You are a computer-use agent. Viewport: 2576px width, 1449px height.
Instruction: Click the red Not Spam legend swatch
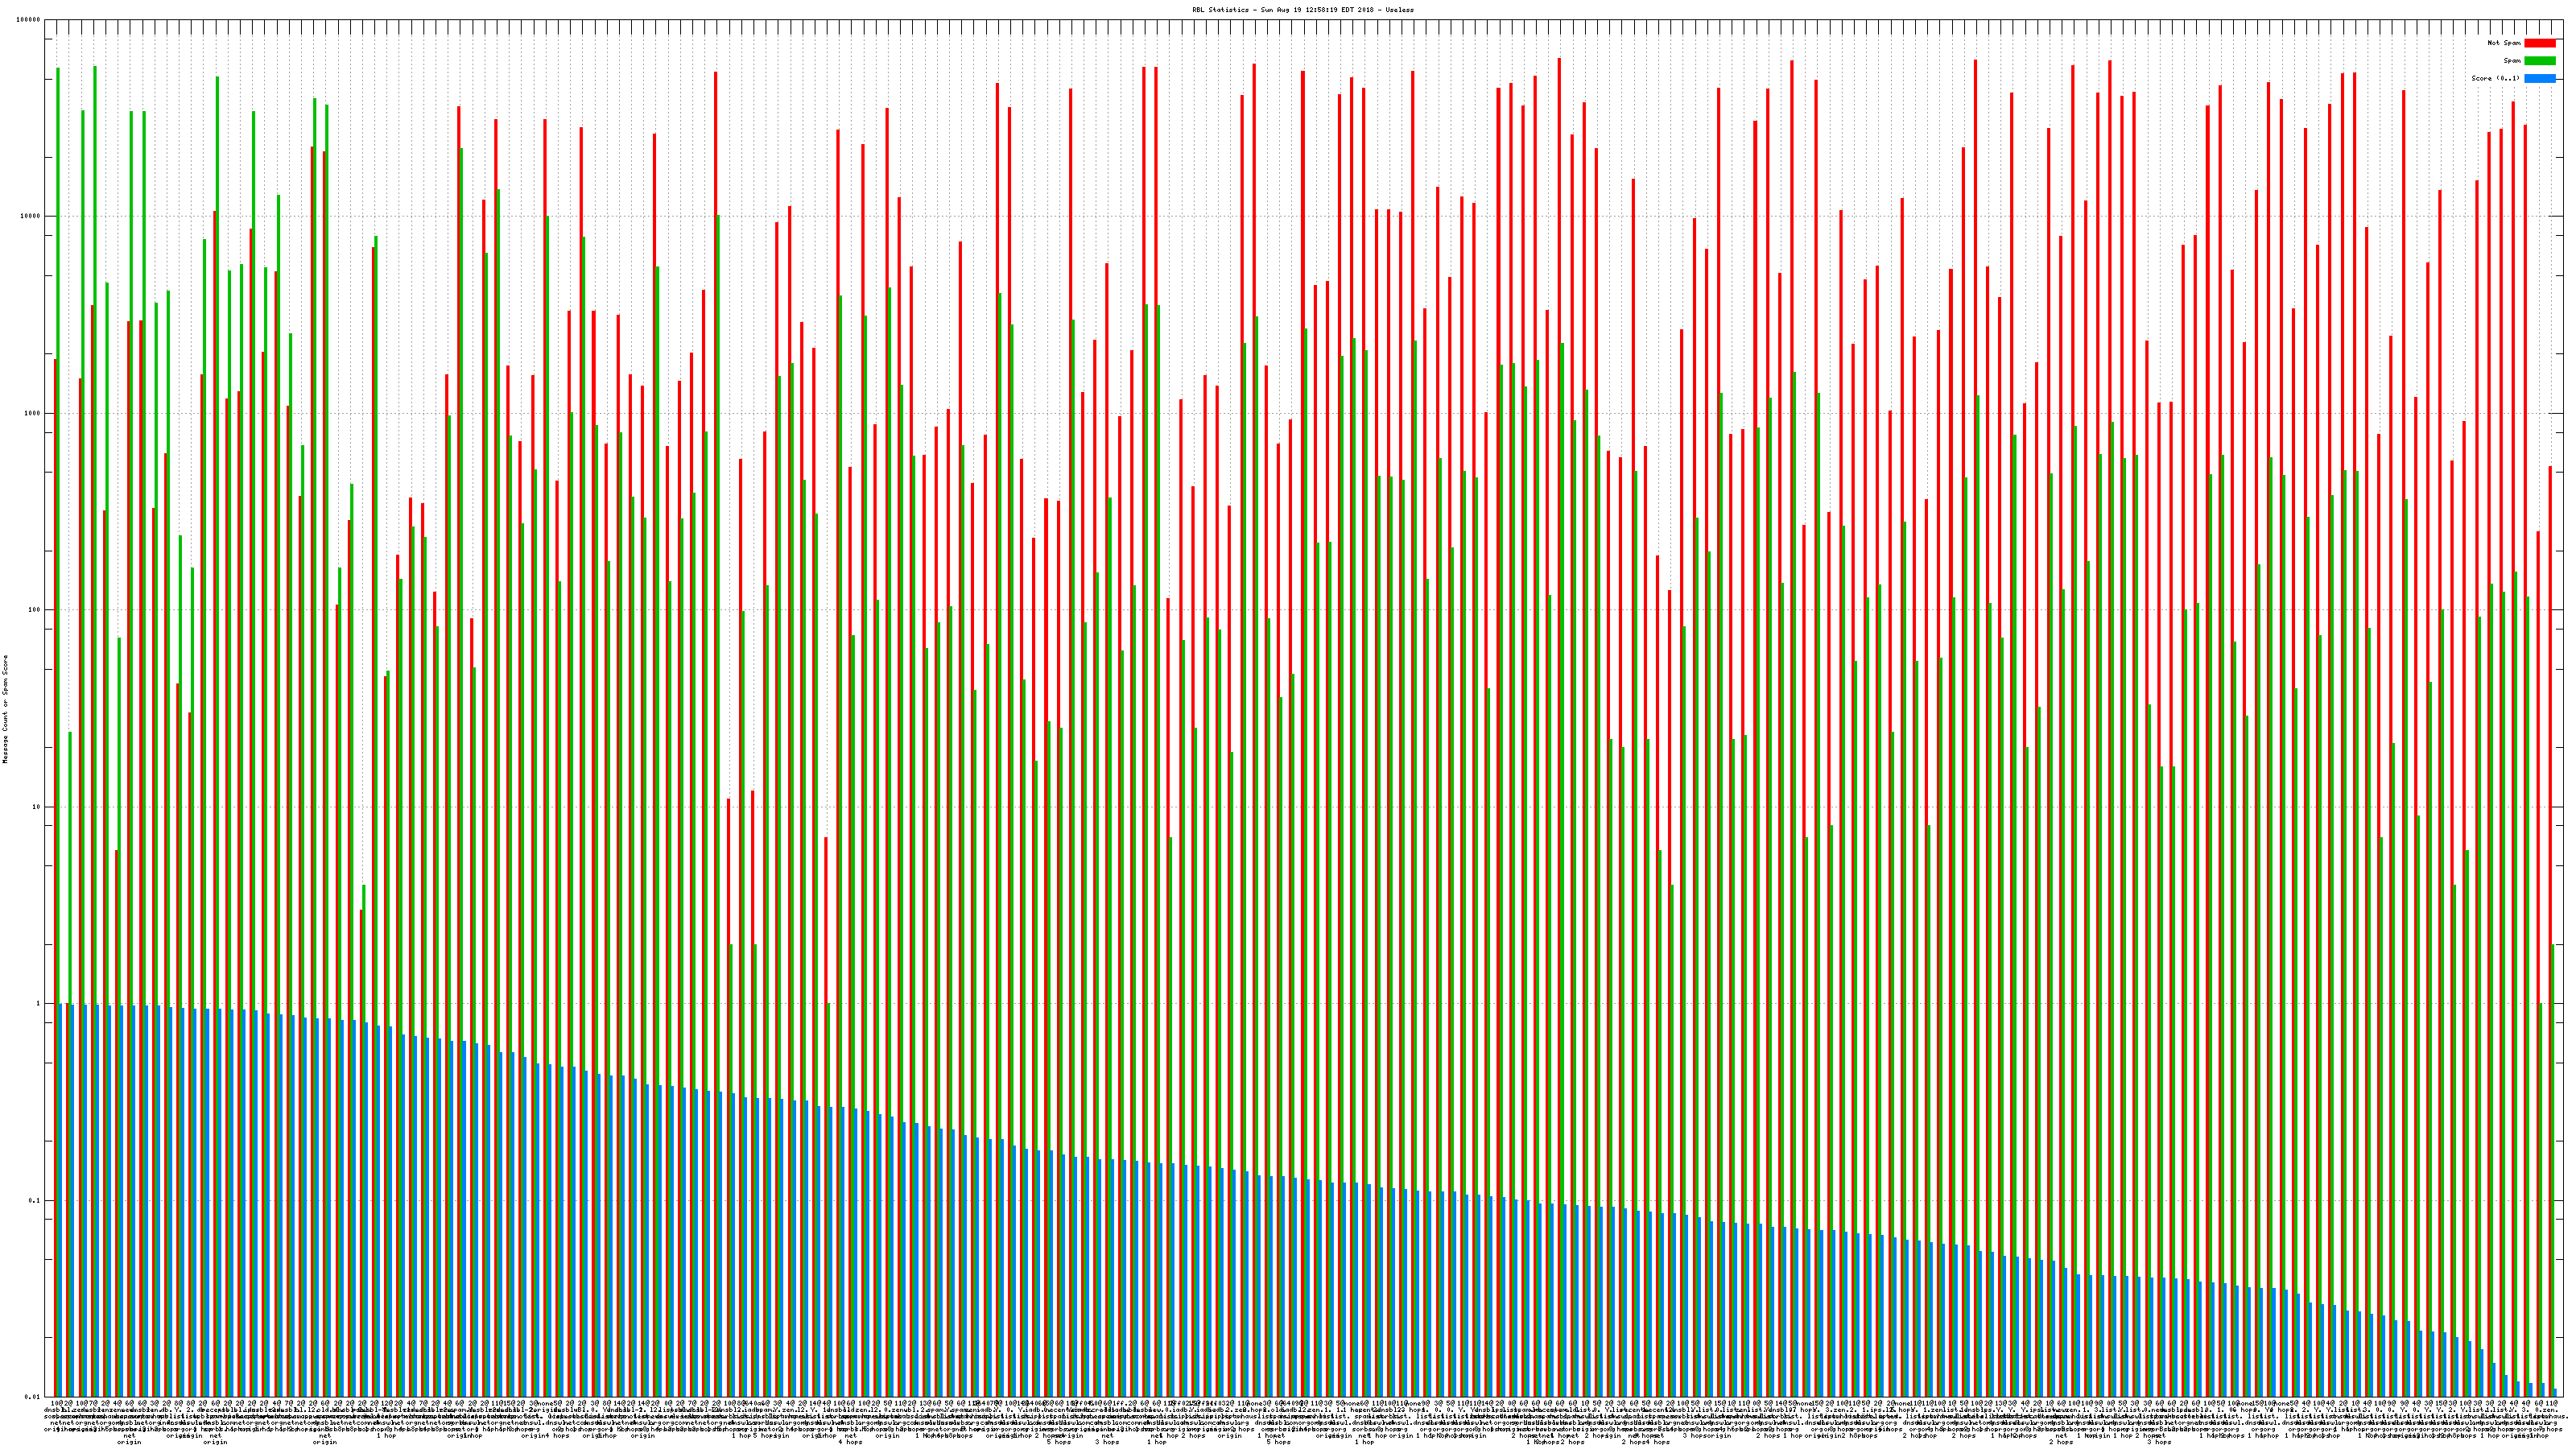pos(2539,43)
